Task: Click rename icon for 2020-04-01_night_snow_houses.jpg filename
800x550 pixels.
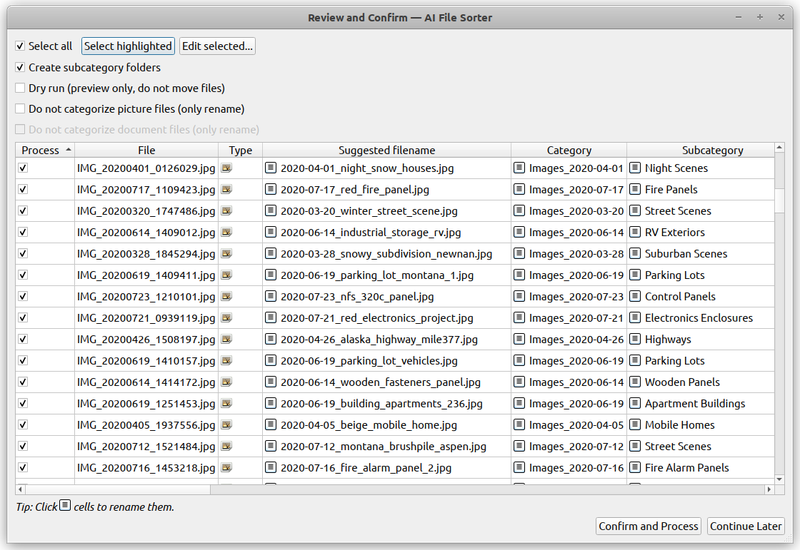Action: (271, 168)
